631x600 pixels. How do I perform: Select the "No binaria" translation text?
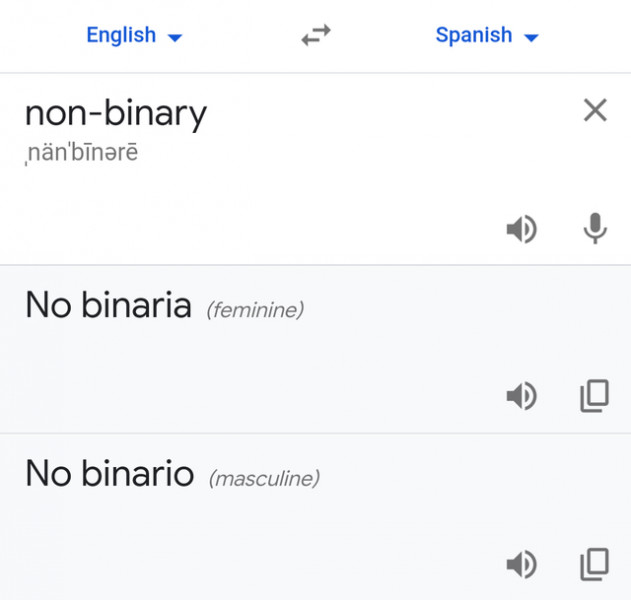point(108,305)
